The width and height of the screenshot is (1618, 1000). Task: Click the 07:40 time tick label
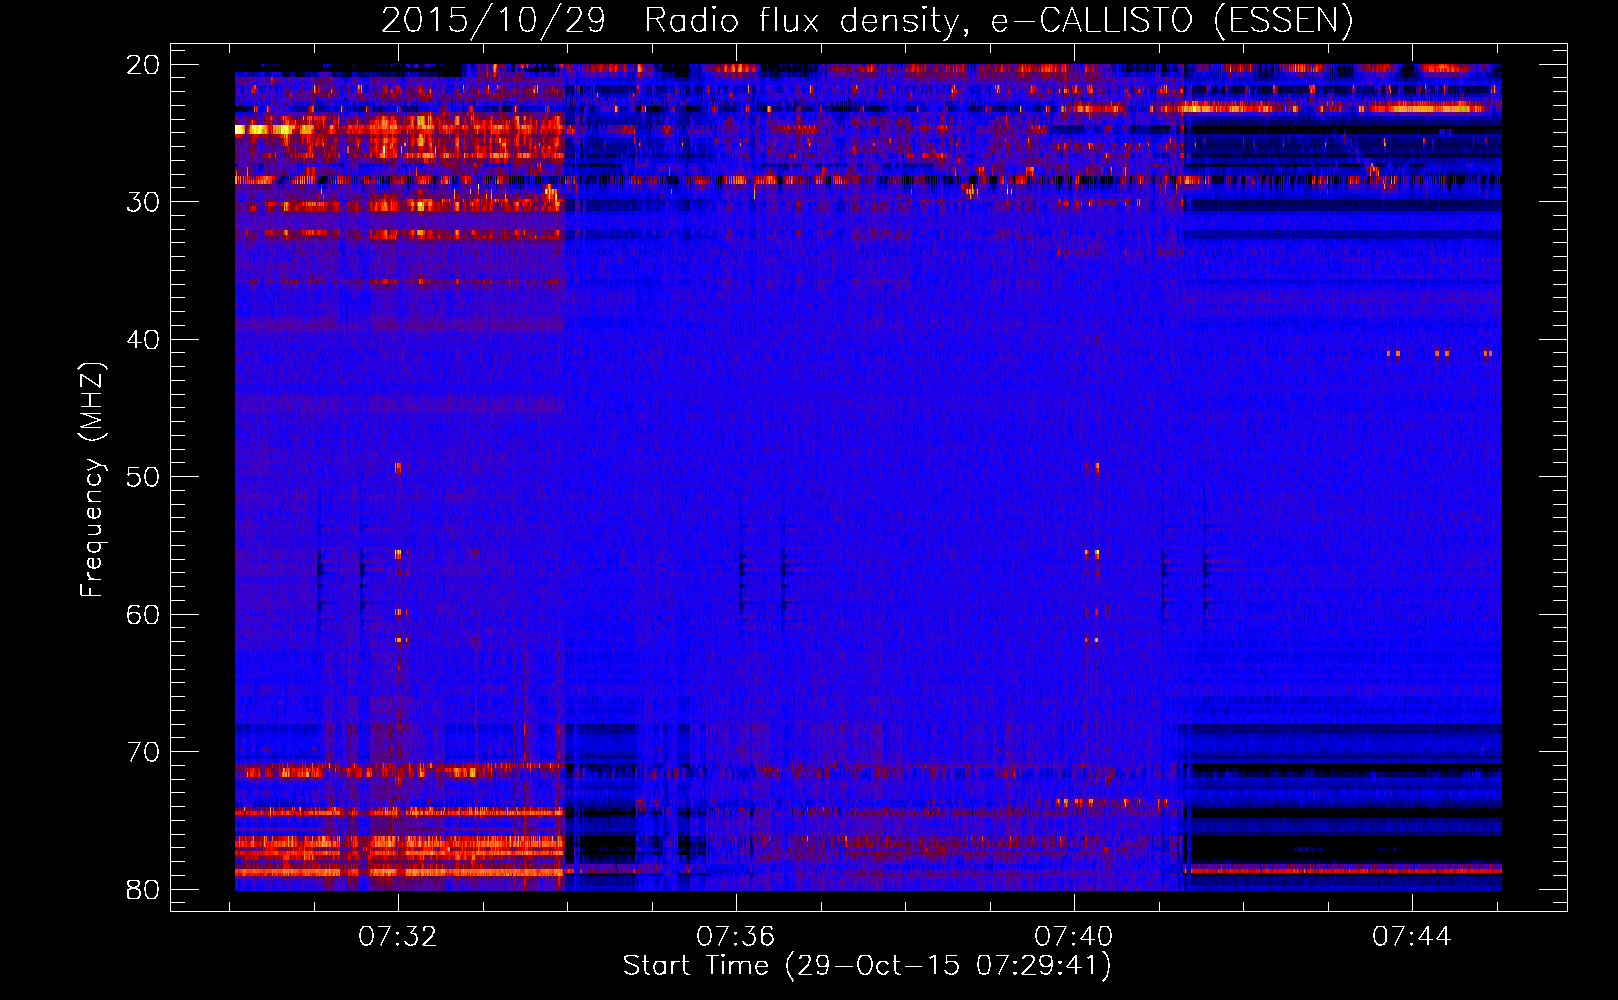(x=1073, y=937)
